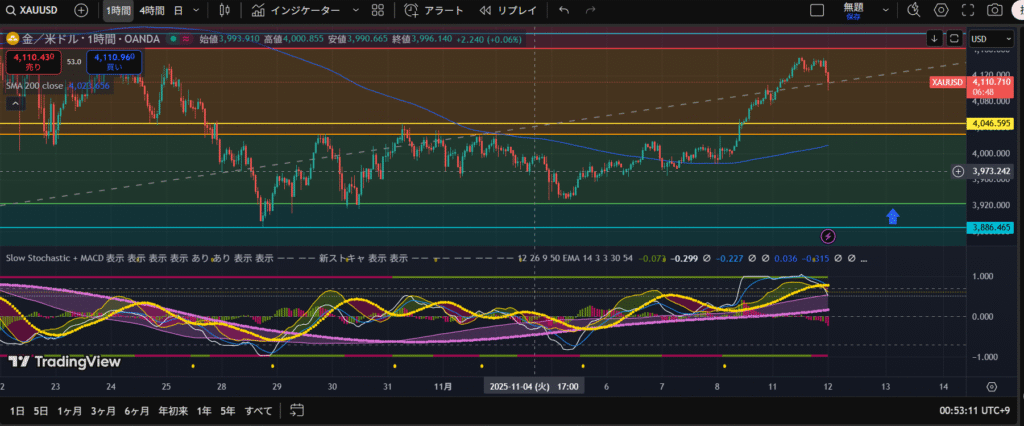Image resolution: width=1024 pixels, height=426 pixels.
Task: Open the indicator templates grid icon
Action: [x=377, y=11]
